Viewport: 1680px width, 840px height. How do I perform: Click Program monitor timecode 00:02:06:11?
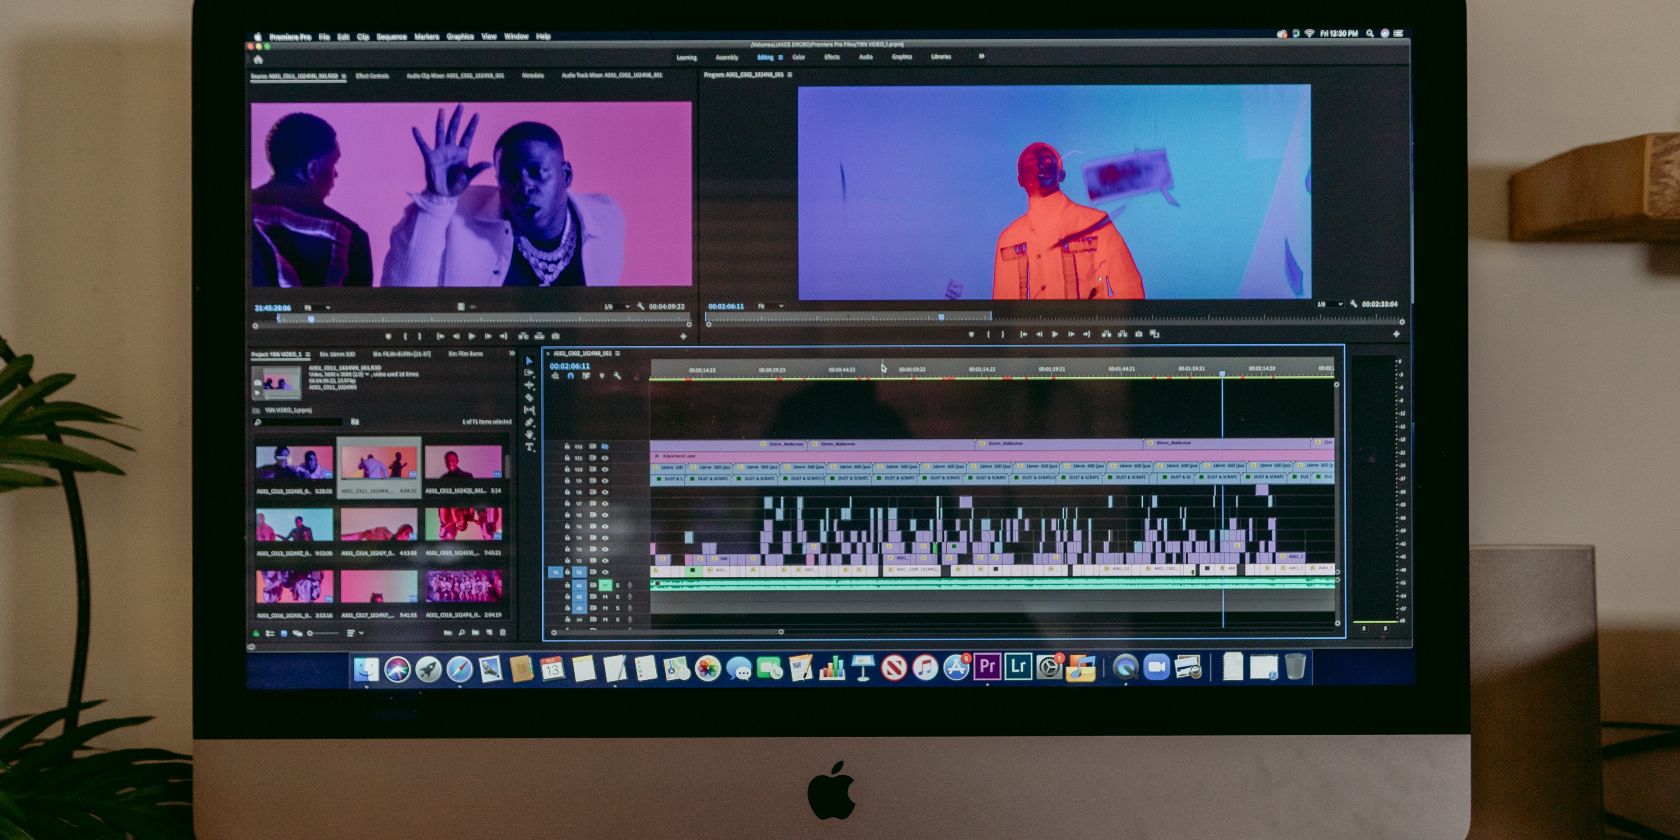point(726,306)
